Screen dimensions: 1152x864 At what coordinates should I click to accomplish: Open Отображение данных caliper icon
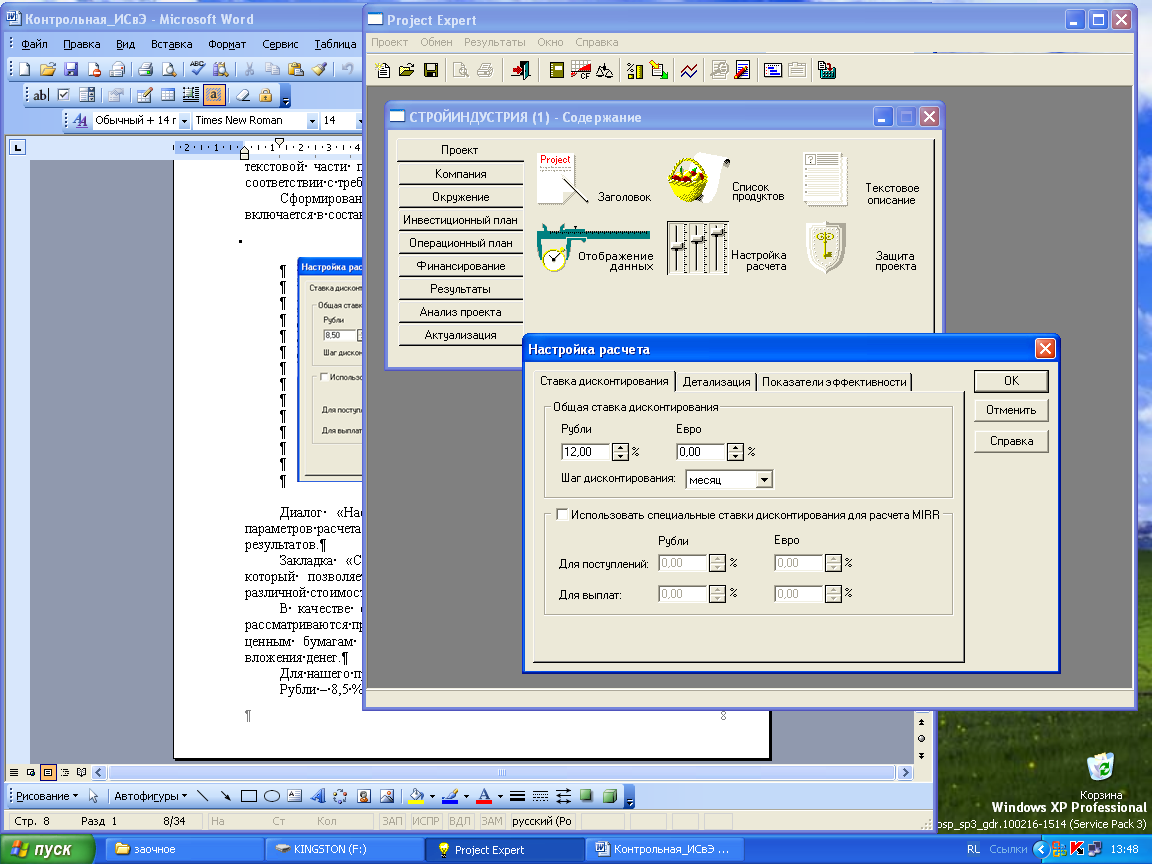[594, 248]
